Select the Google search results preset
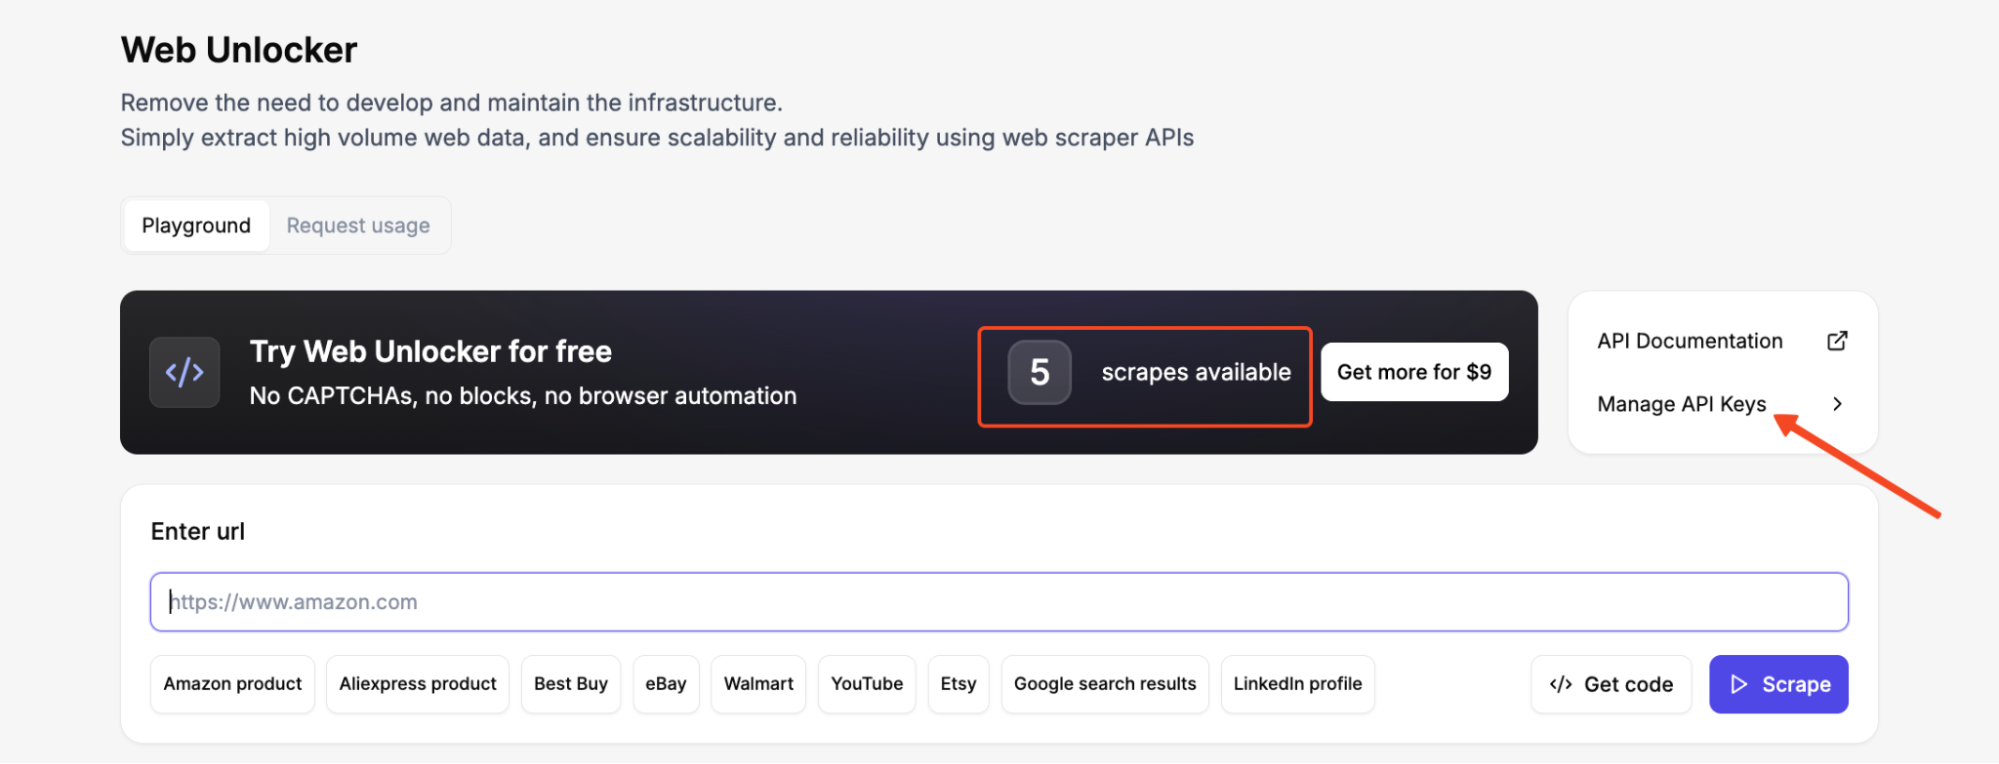 [1105, 684]
